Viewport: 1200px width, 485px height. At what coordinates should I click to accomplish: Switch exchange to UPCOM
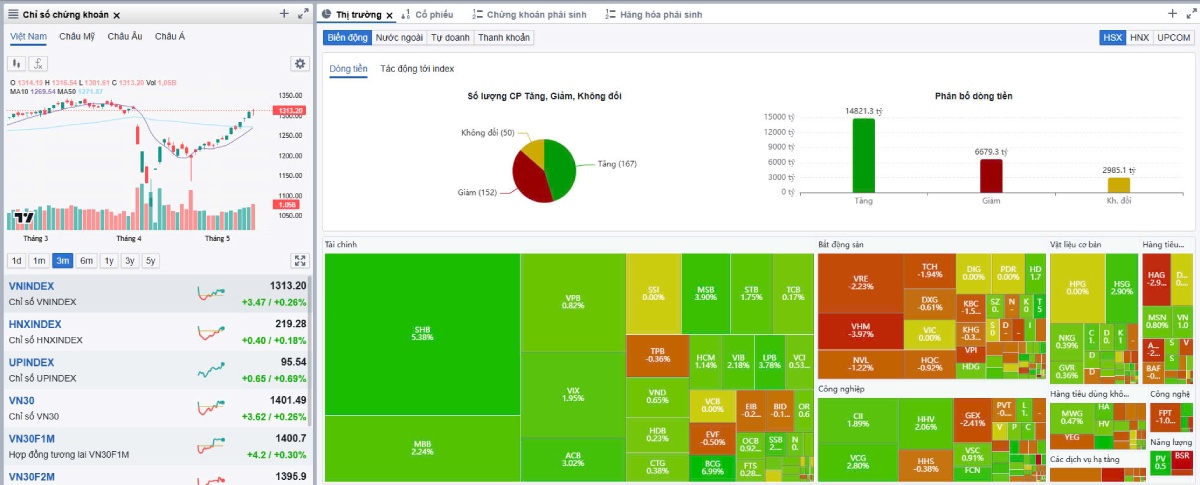1173,37
